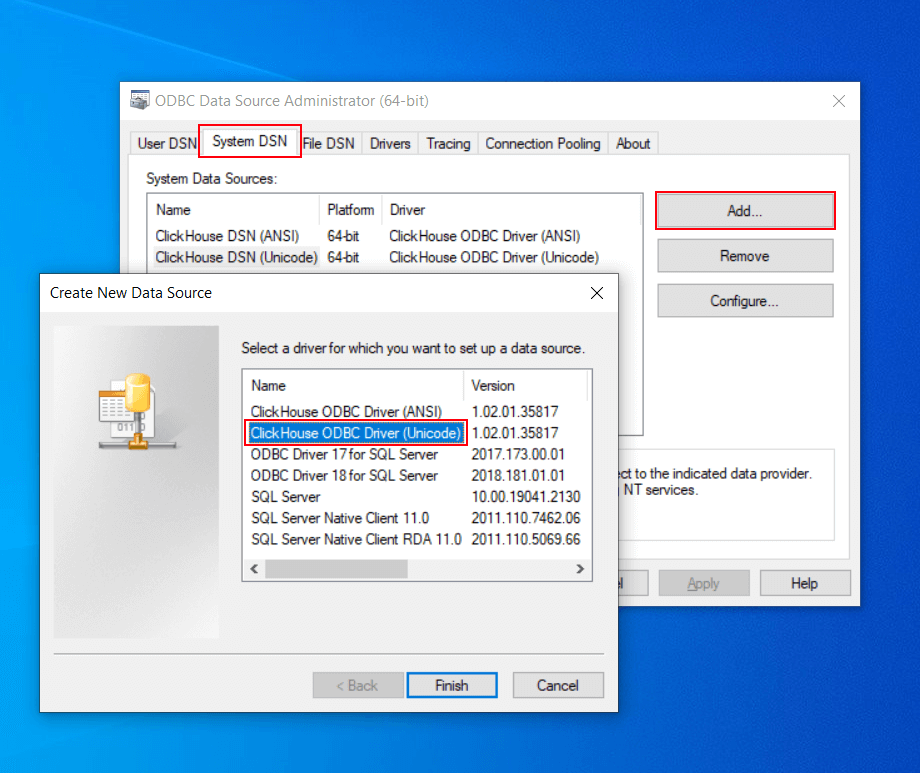Click the Platform column header
This screenshot has height=773, width=920.
click(x=351, y=210)
